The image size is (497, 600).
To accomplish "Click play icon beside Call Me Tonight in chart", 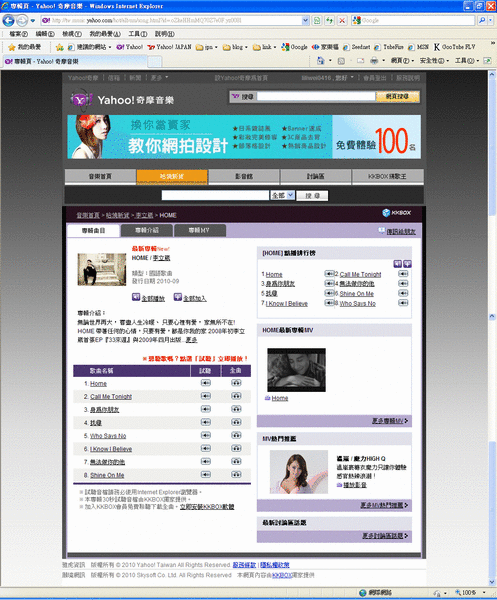I will [403, 274].
